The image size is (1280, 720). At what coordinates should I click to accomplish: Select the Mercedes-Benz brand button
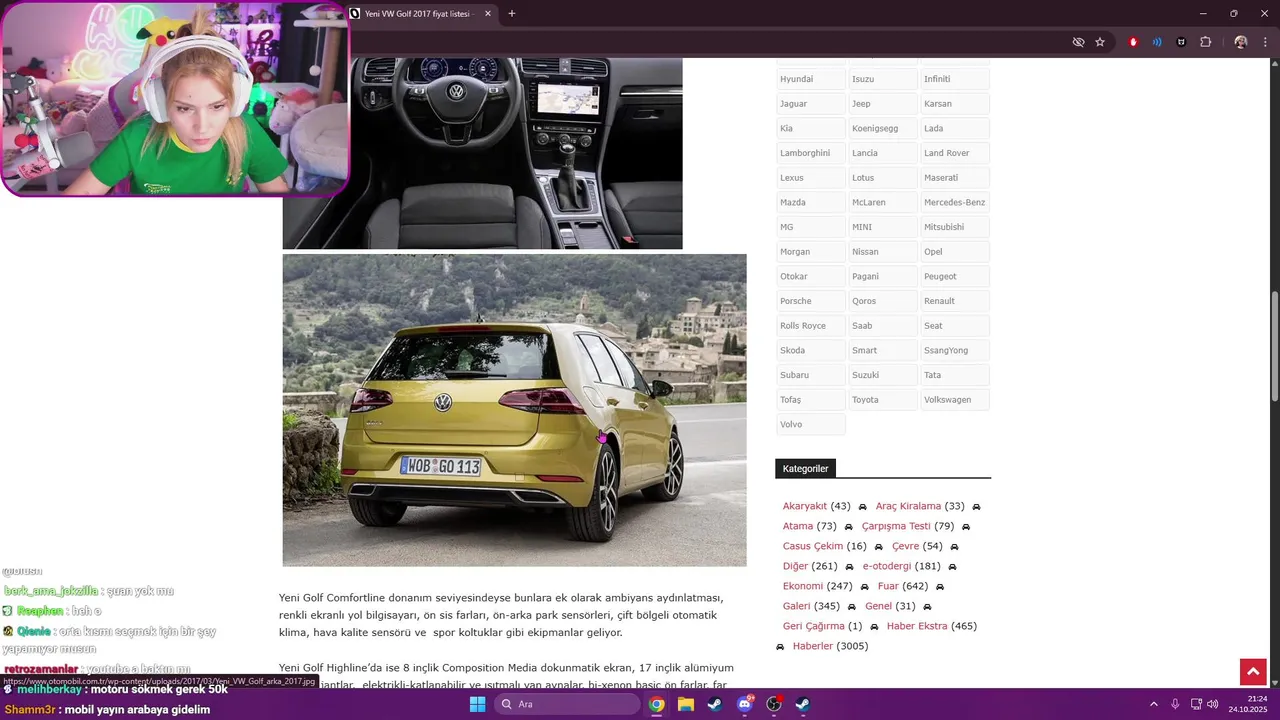[x=955, y=202]
